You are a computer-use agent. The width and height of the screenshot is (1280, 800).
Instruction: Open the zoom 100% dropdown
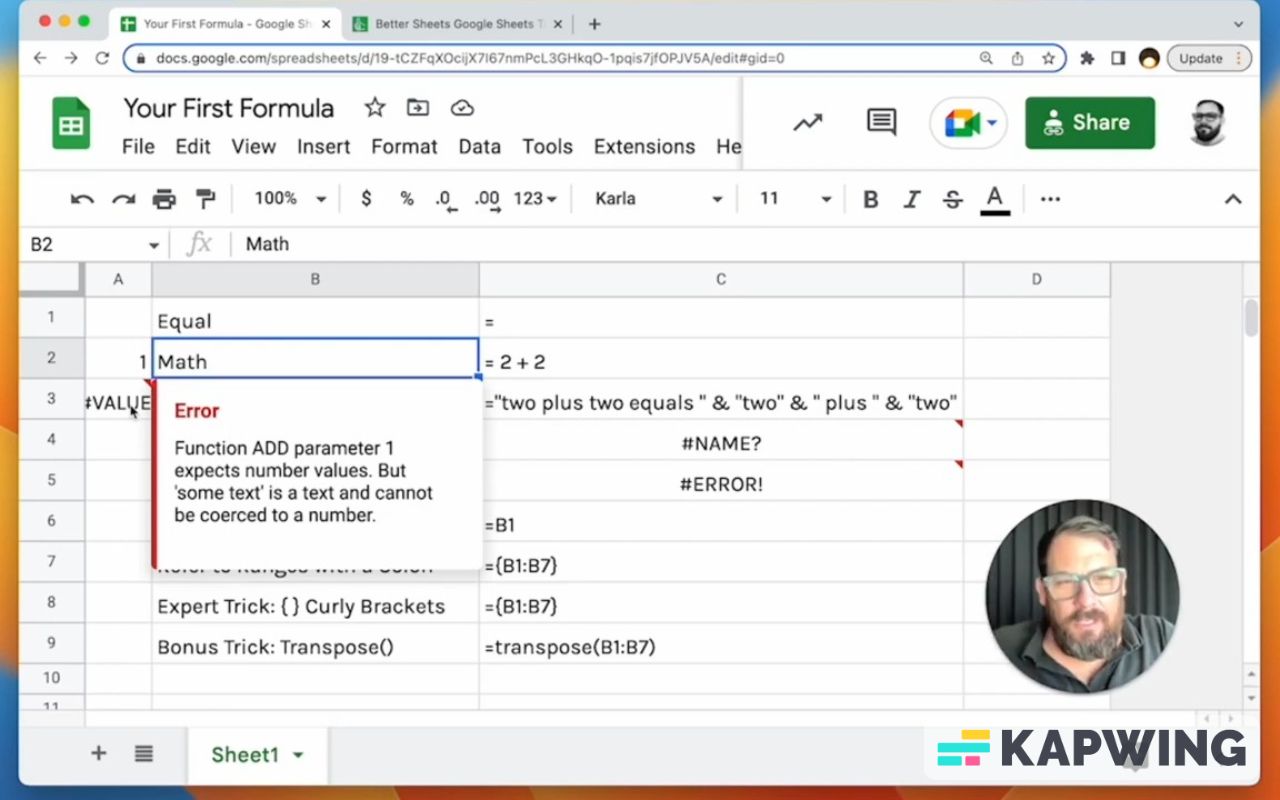[x=290, y=199]
